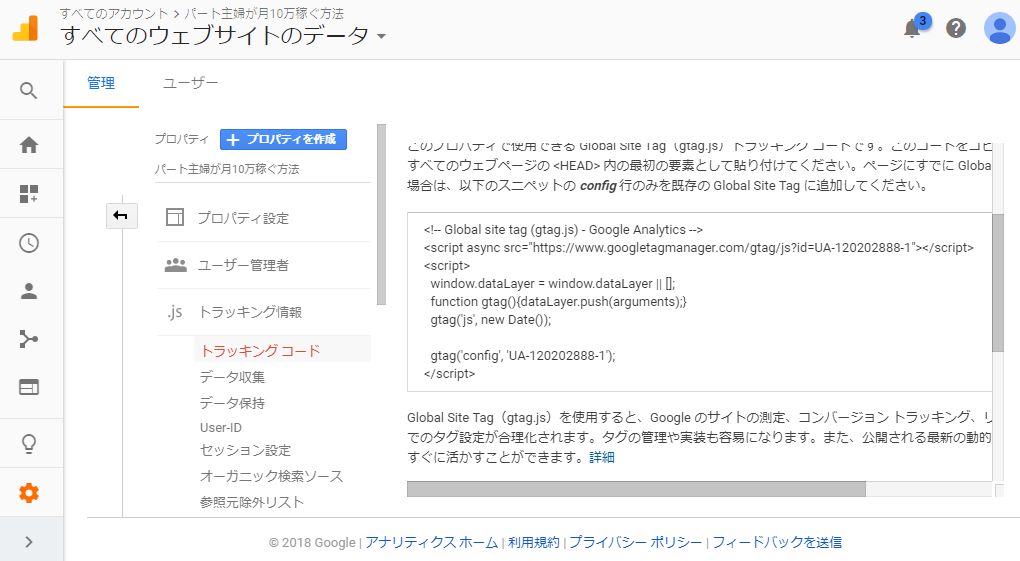1020x561 pixels.
Task: Open 参照元除外リスト item
Action: (252, 502)
